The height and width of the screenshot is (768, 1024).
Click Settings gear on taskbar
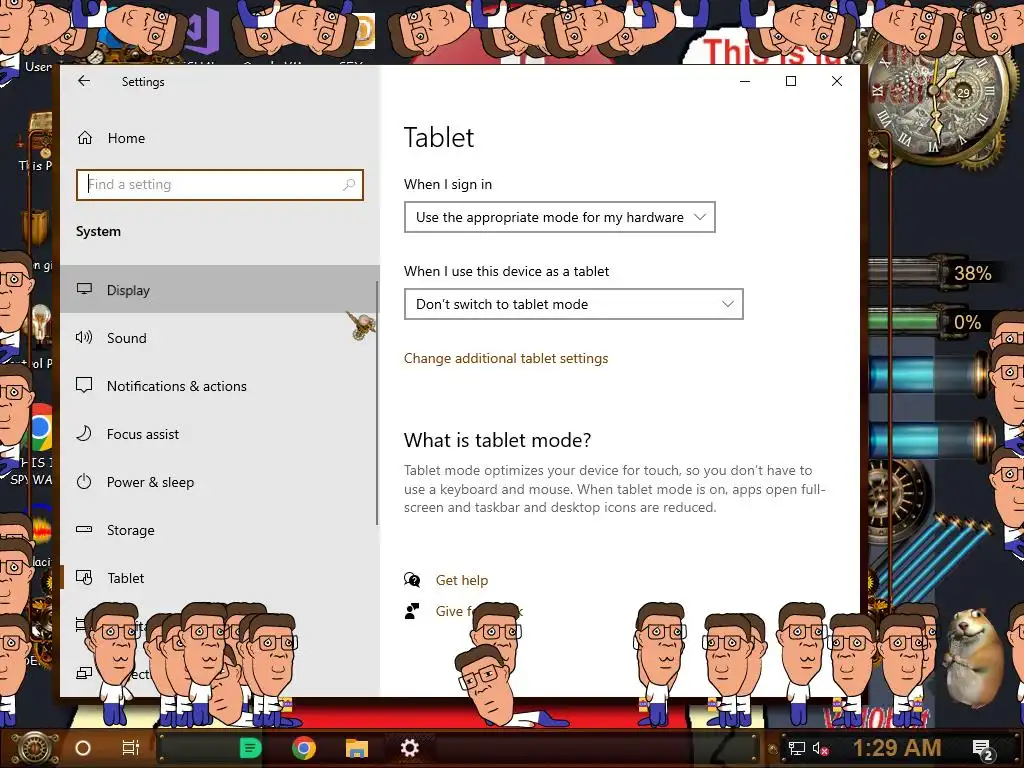click(x=409, y=748)
